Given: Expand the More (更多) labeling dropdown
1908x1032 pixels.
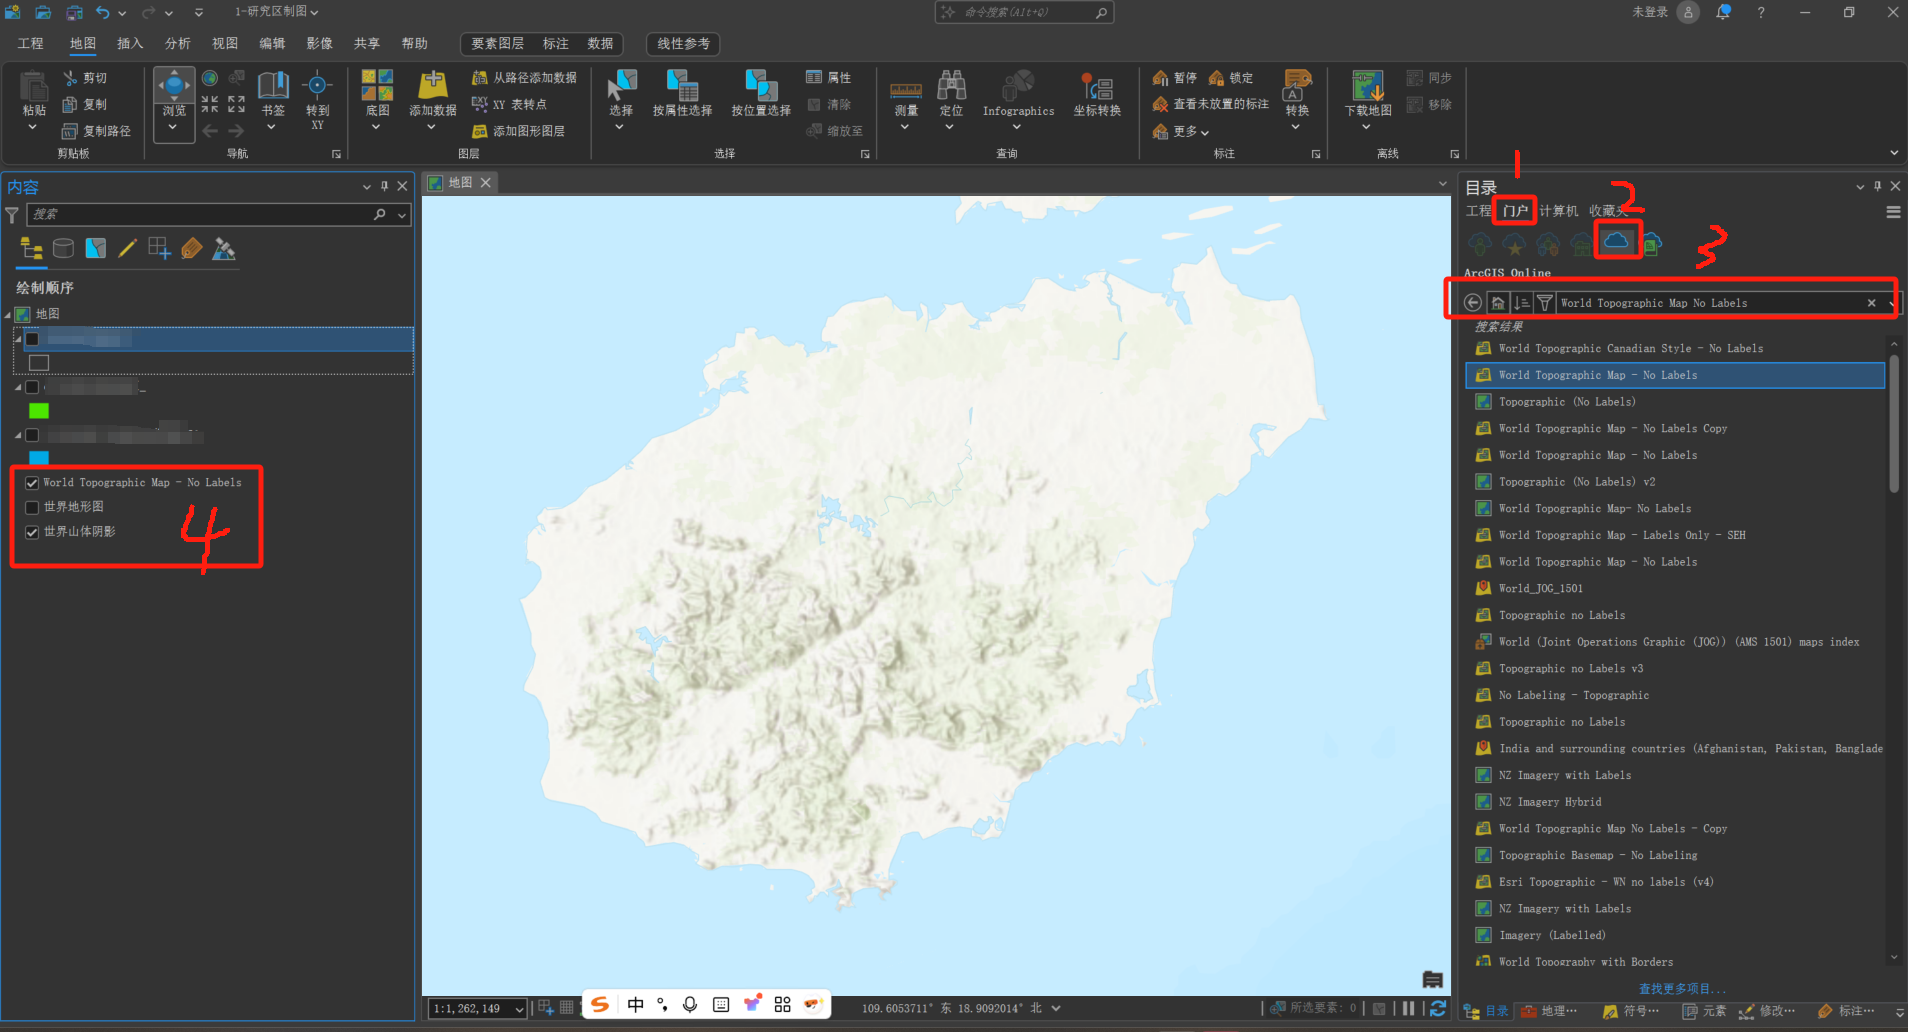Looking at the screenshot, I should 1205,132.
